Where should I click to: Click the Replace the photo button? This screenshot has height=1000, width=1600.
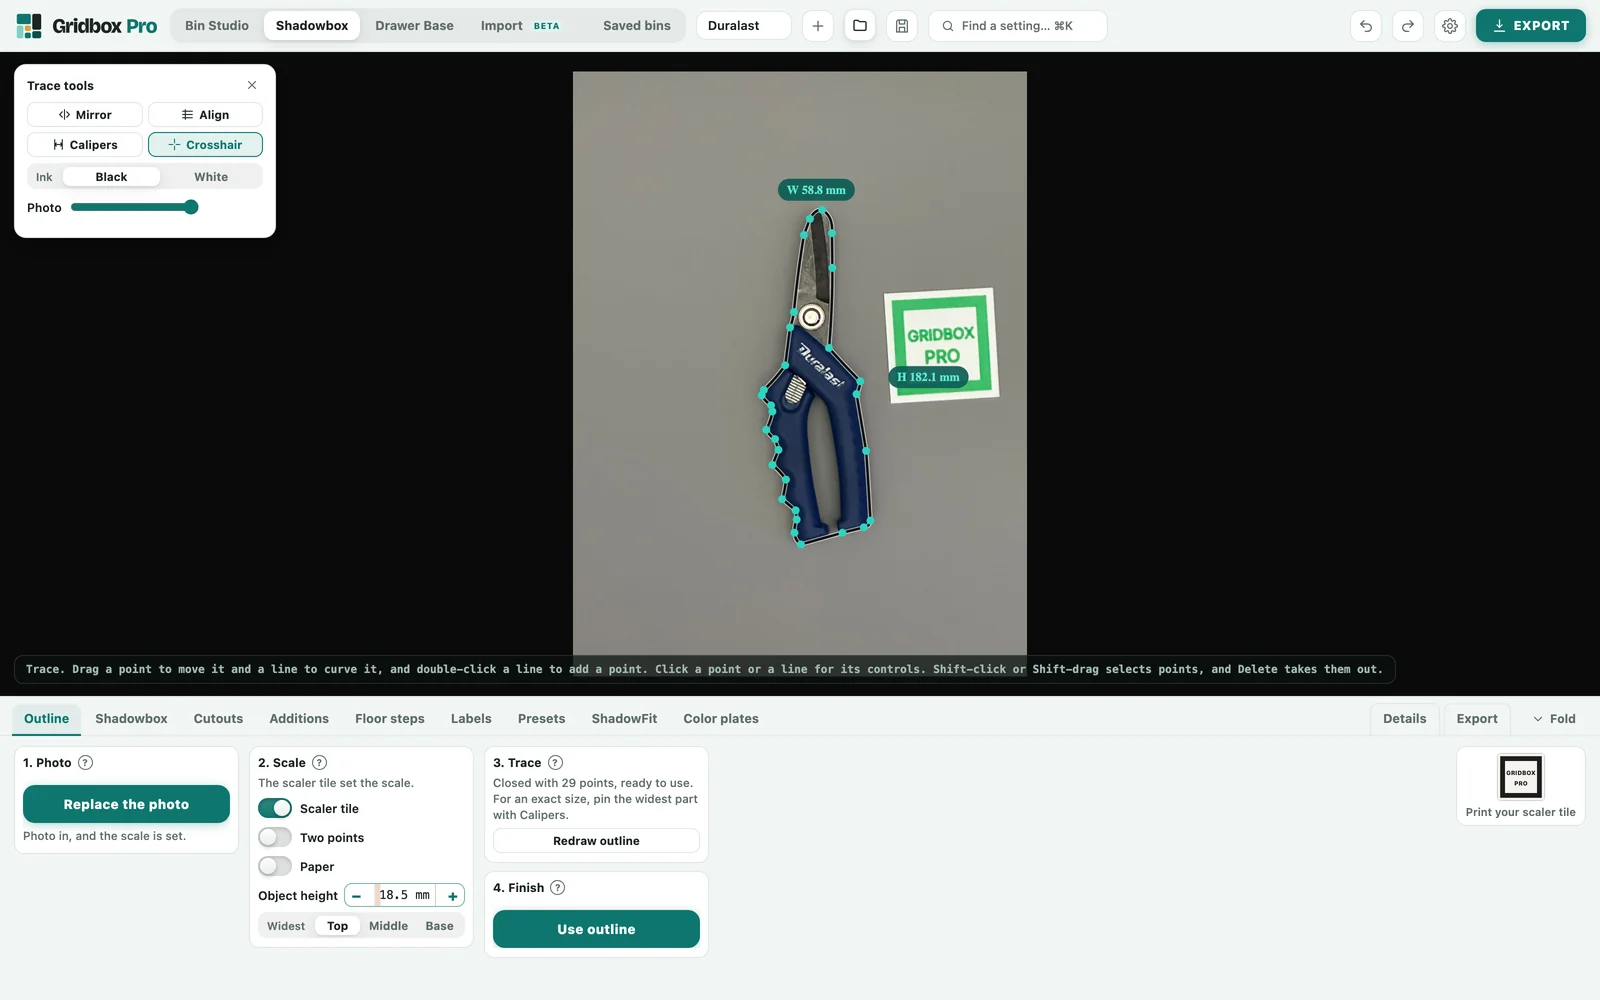[x=126, y=804]
